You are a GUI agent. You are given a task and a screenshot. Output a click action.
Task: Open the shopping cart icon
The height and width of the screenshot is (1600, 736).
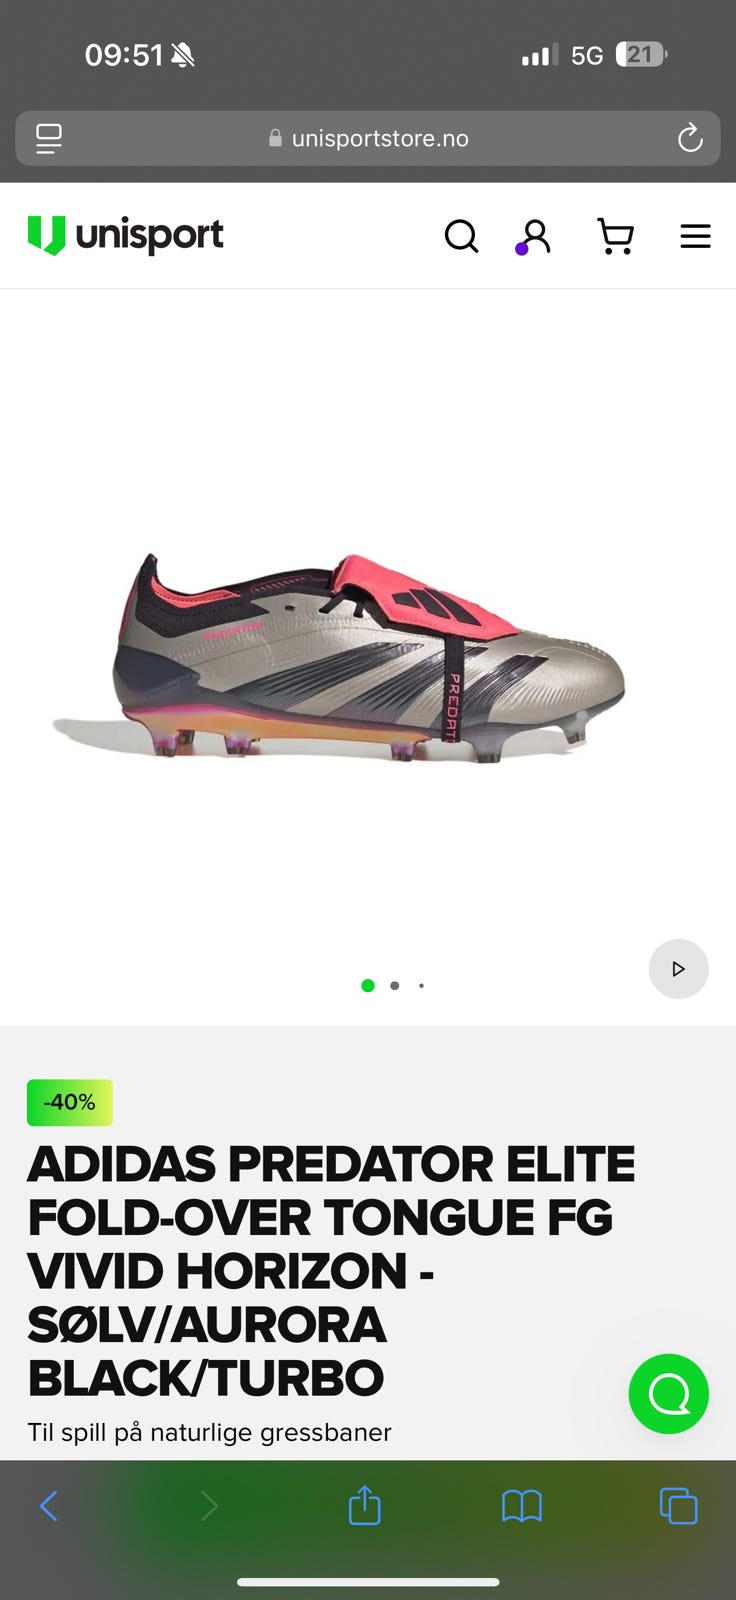[615, 237]
